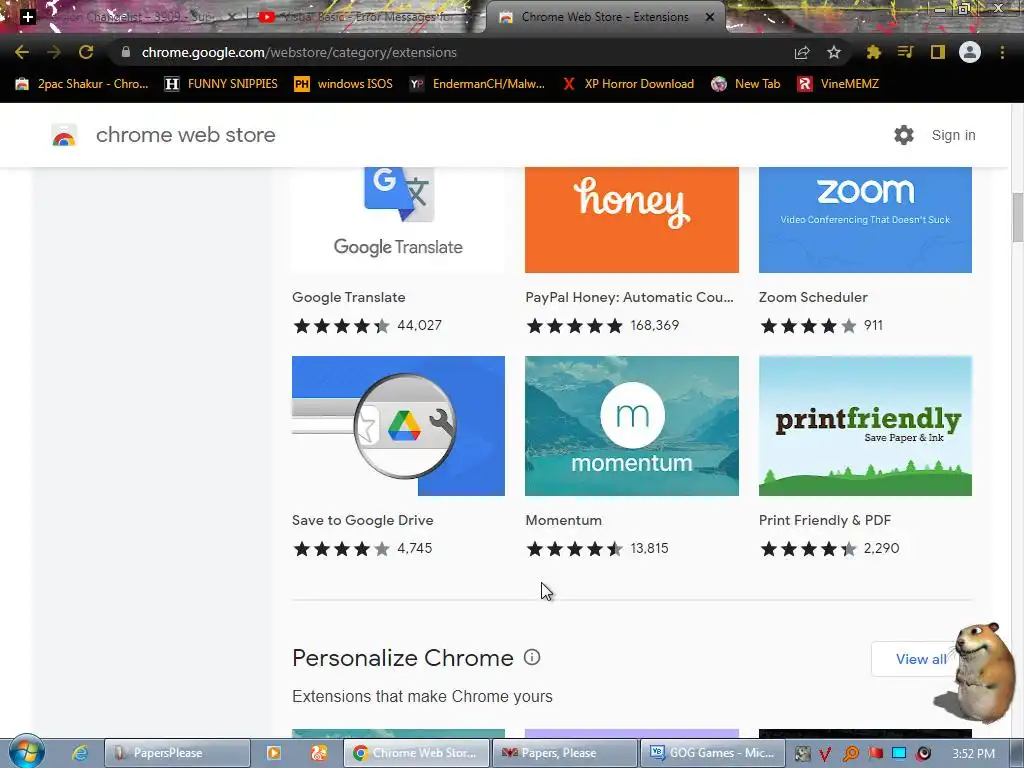Toggle the side panel icon

938,52
